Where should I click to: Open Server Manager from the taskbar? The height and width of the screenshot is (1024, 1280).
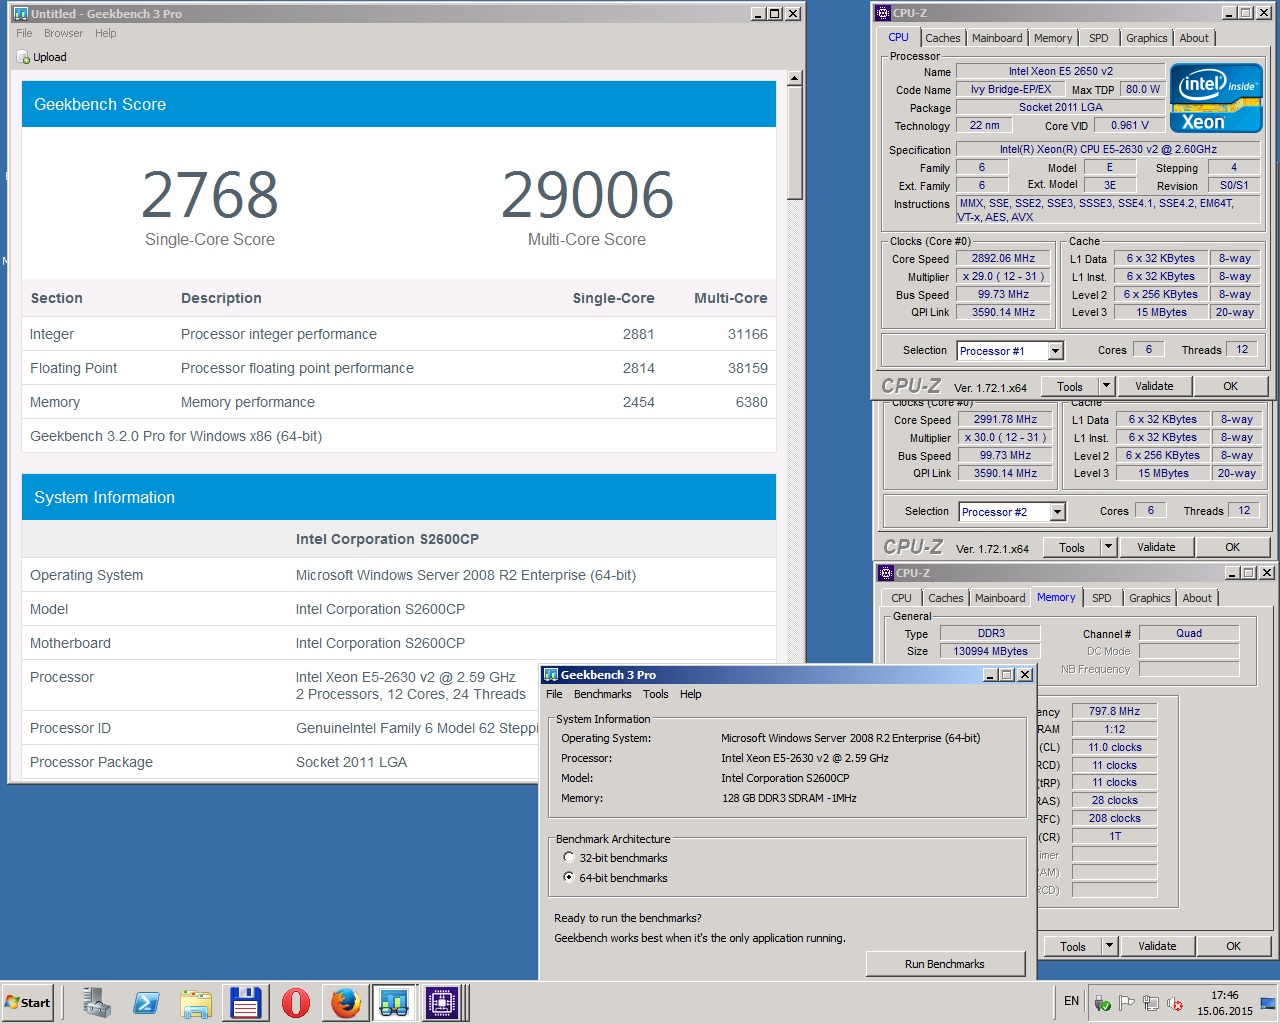click(x=97, y=1002)
